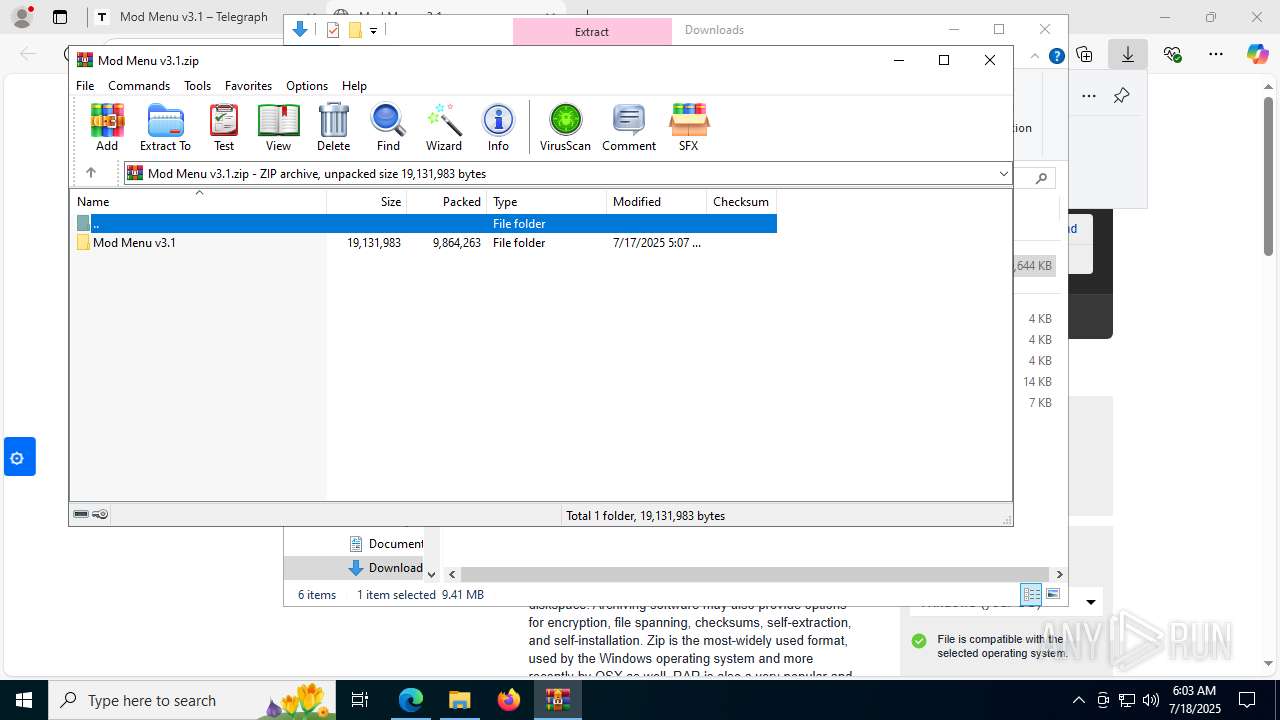Viewport: 1280px width, 720px height.
Task: Pin the downloads panel
Action: (x=1121, y=96)
